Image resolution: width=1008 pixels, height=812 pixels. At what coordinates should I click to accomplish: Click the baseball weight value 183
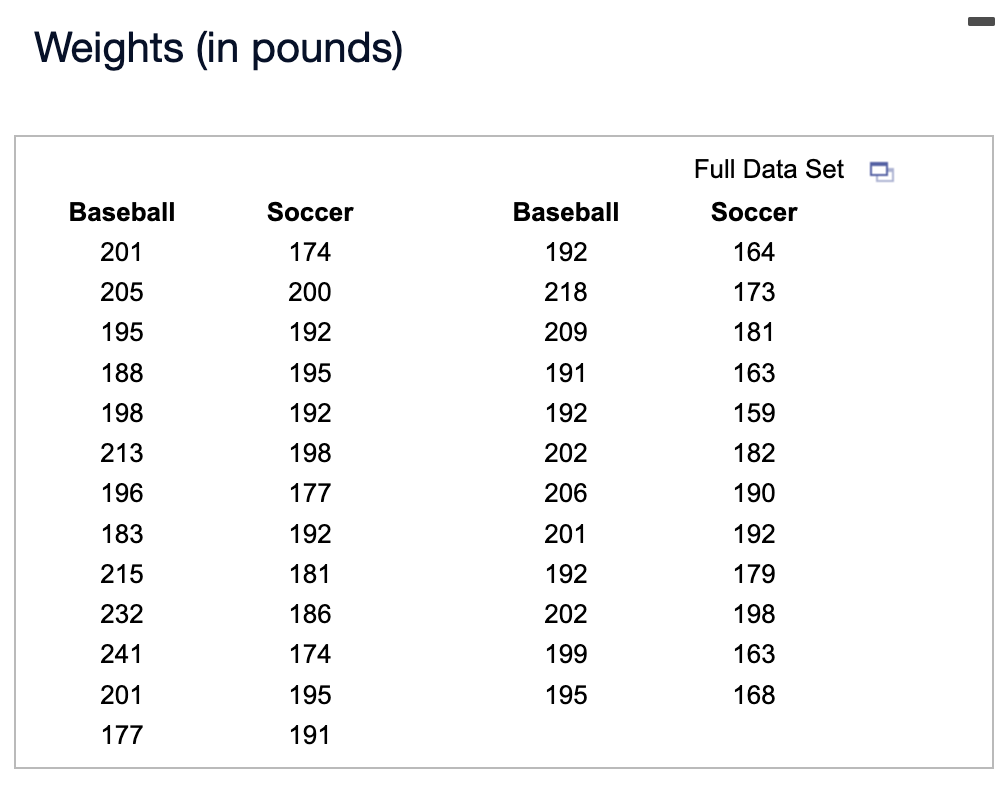tap(122, 534)
